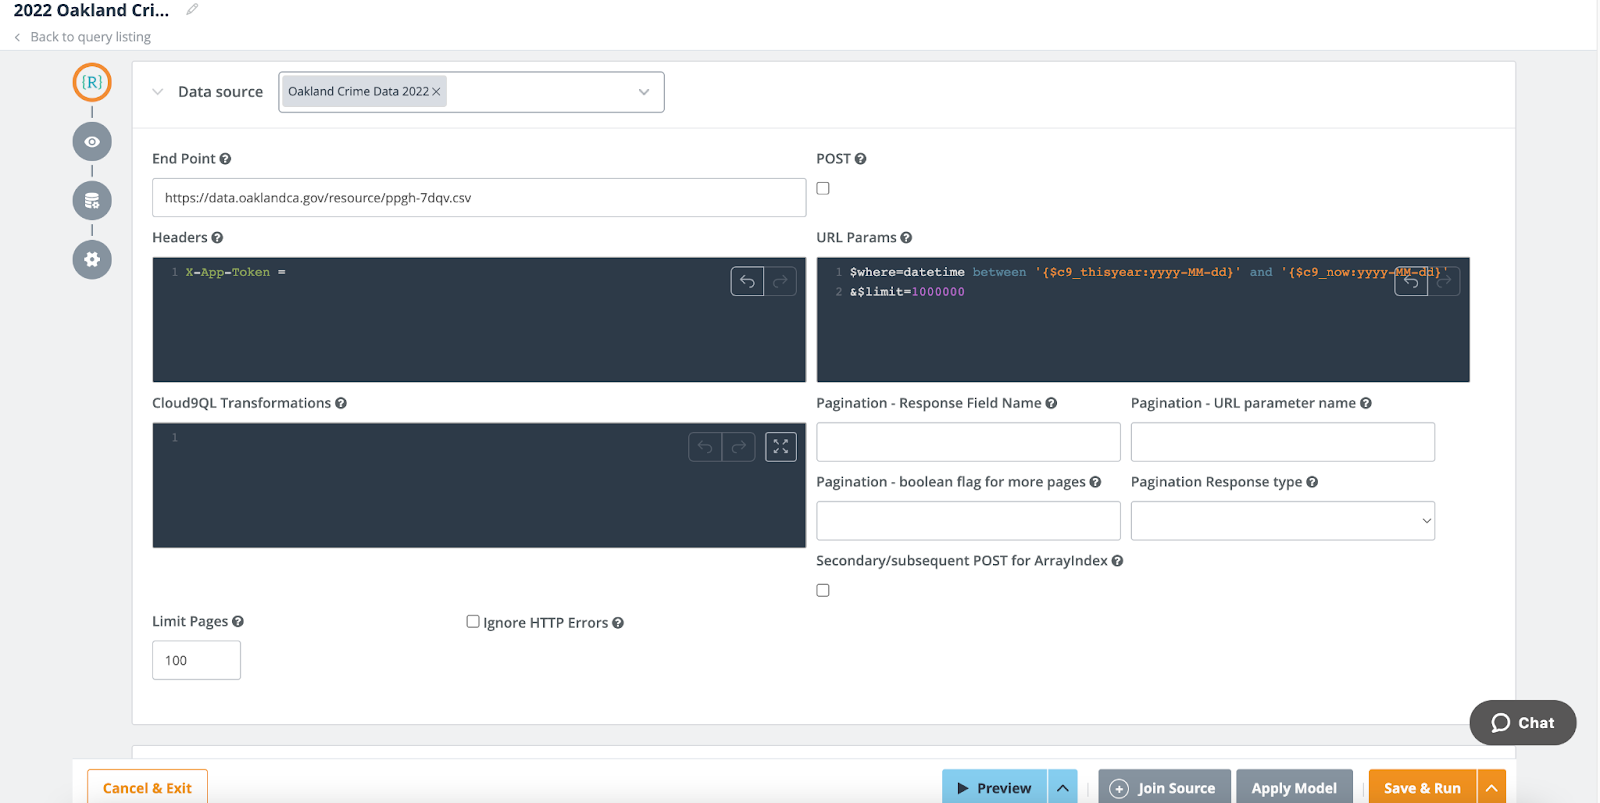Click Pagination Response Field Name input
Image resolution: width=1600 pixels, height=803 pixels.
click(x=968, y=442)
